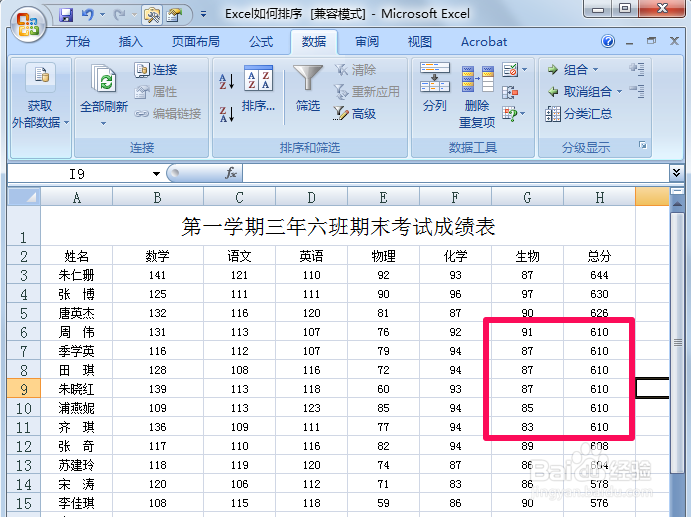Open the undo history dropdown arrow
691x517 pixels.
click(102, 15)
